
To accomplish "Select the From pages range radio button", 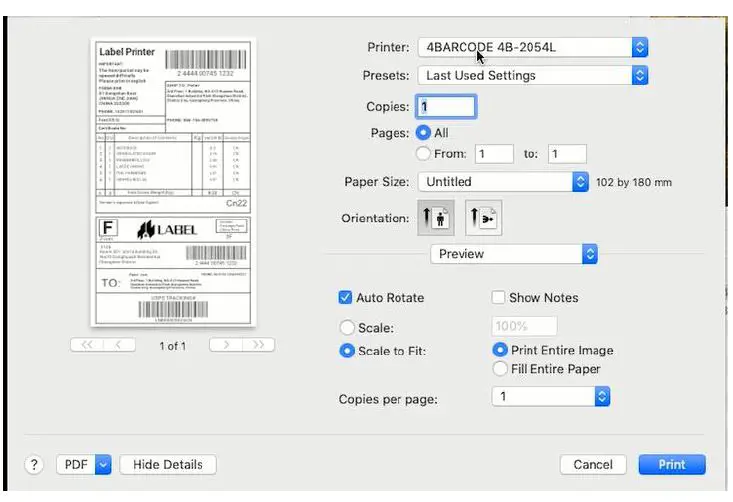I will pos(423,153).
